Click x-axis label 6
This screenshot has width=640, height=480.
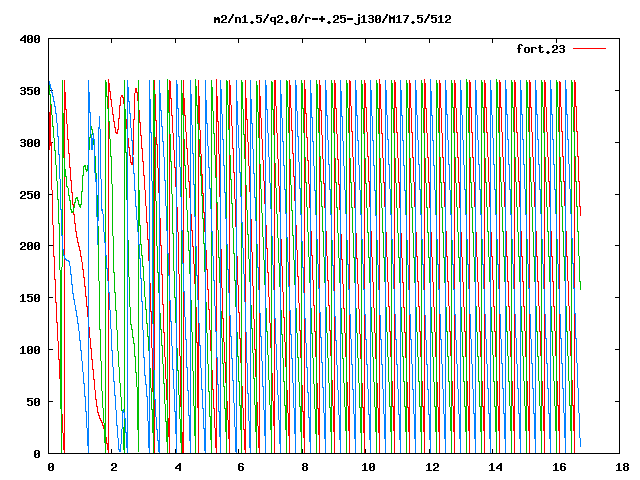click(240, 467)
